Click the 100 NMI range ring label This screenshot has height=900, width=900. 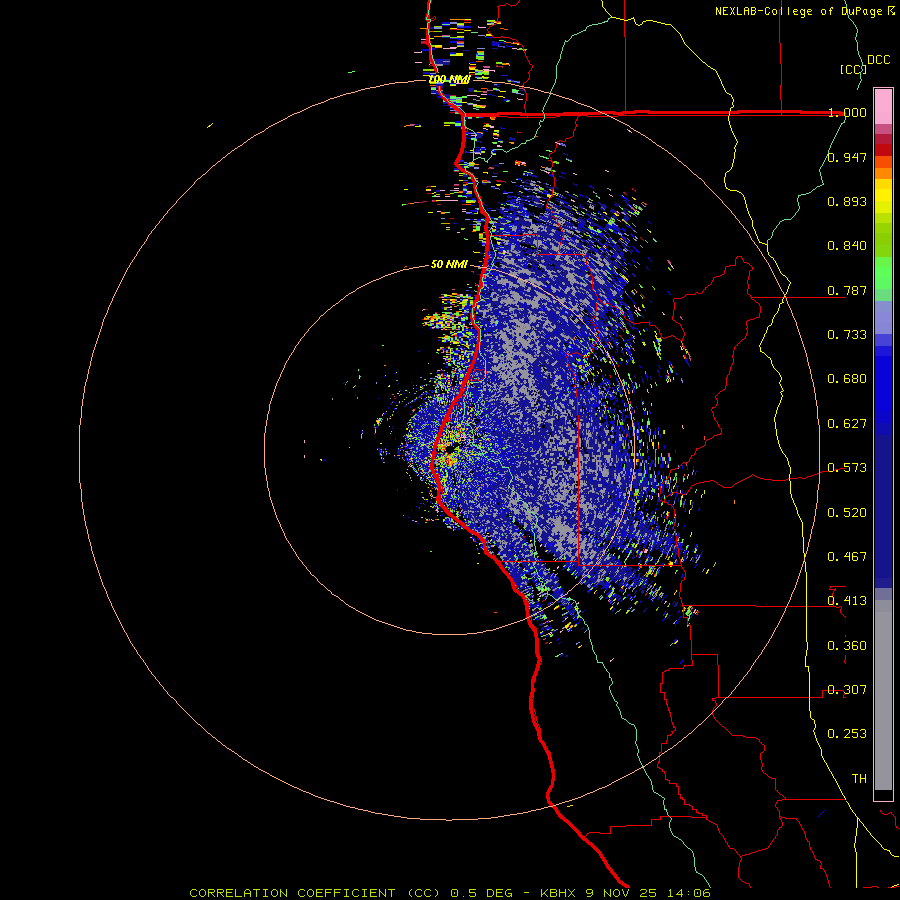[449, 79]
